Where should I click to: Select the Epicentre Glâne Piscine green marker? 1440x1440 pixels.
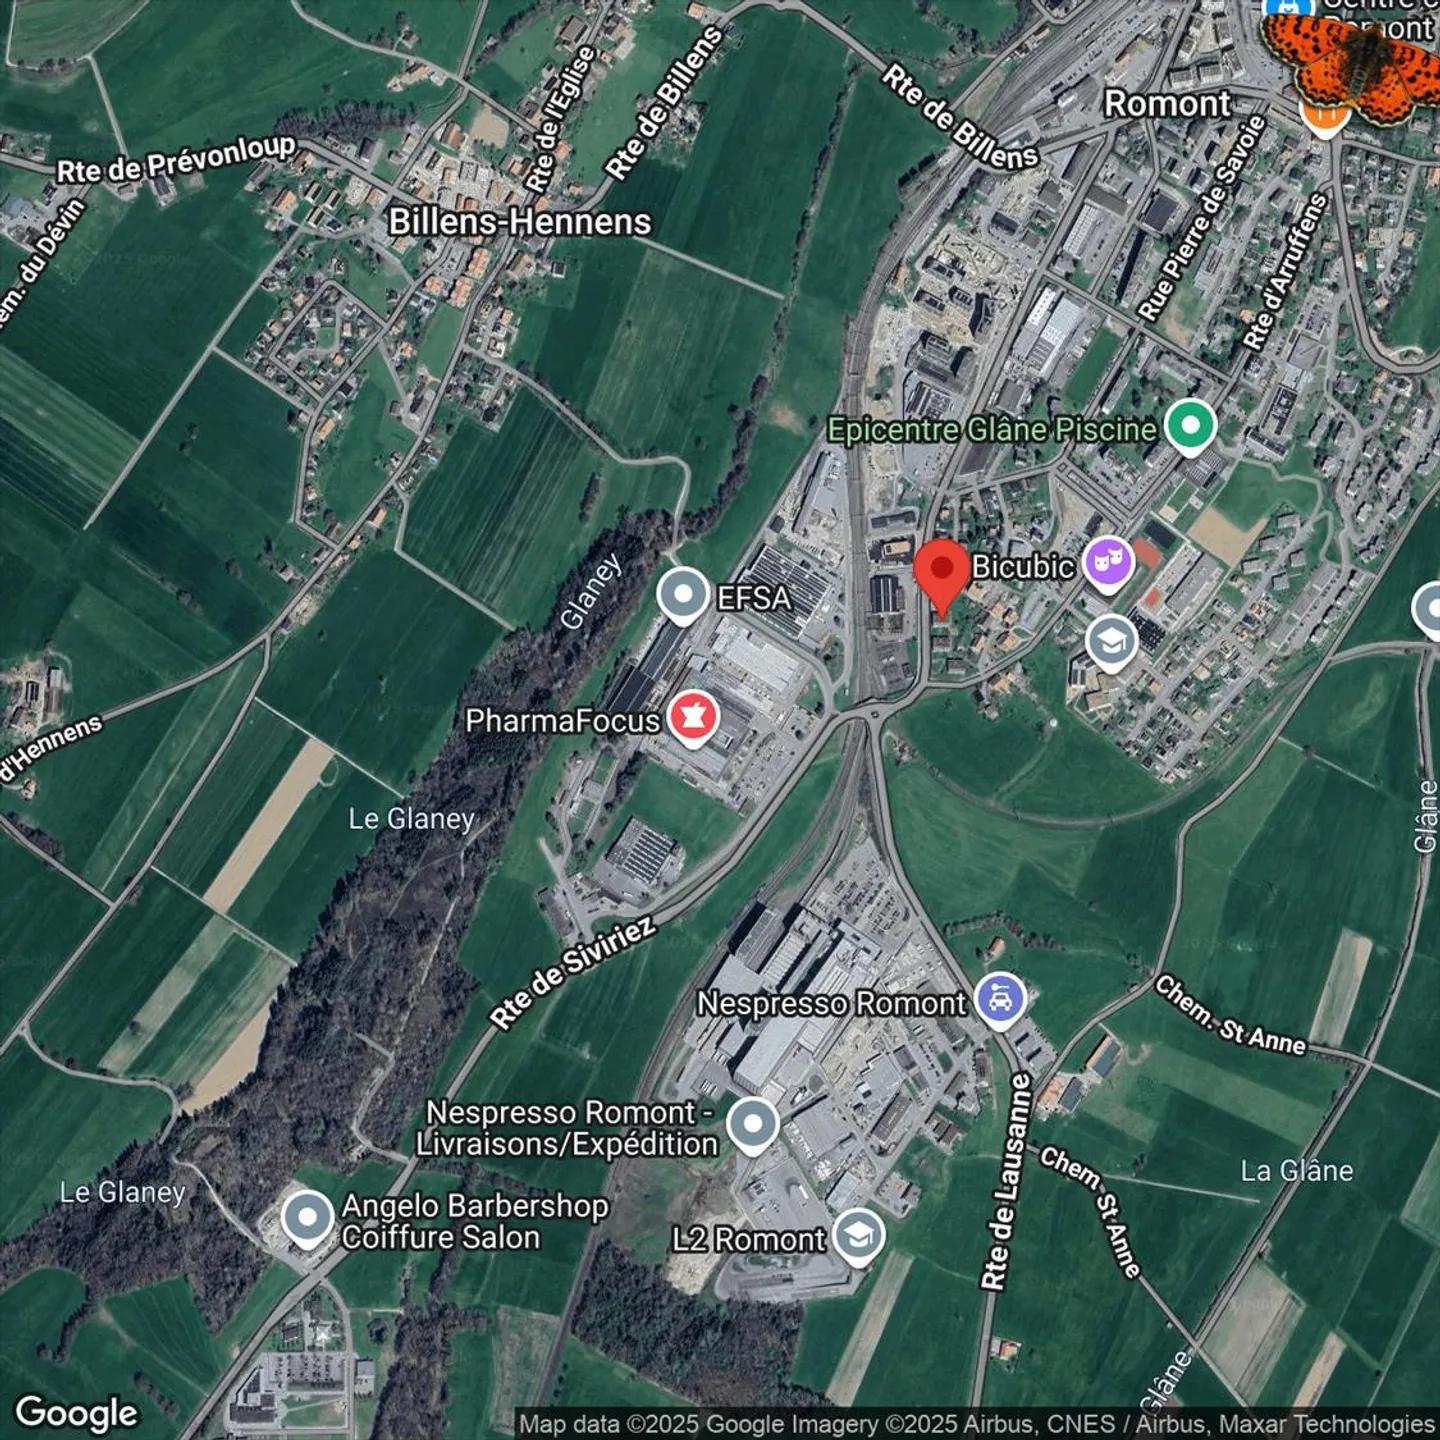[1190, 426]
